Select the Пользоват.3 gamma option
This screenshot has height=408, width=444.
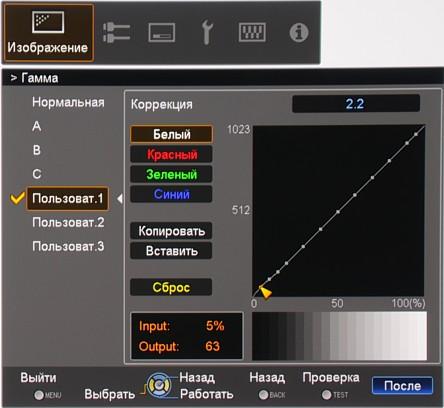click(68, 246)
